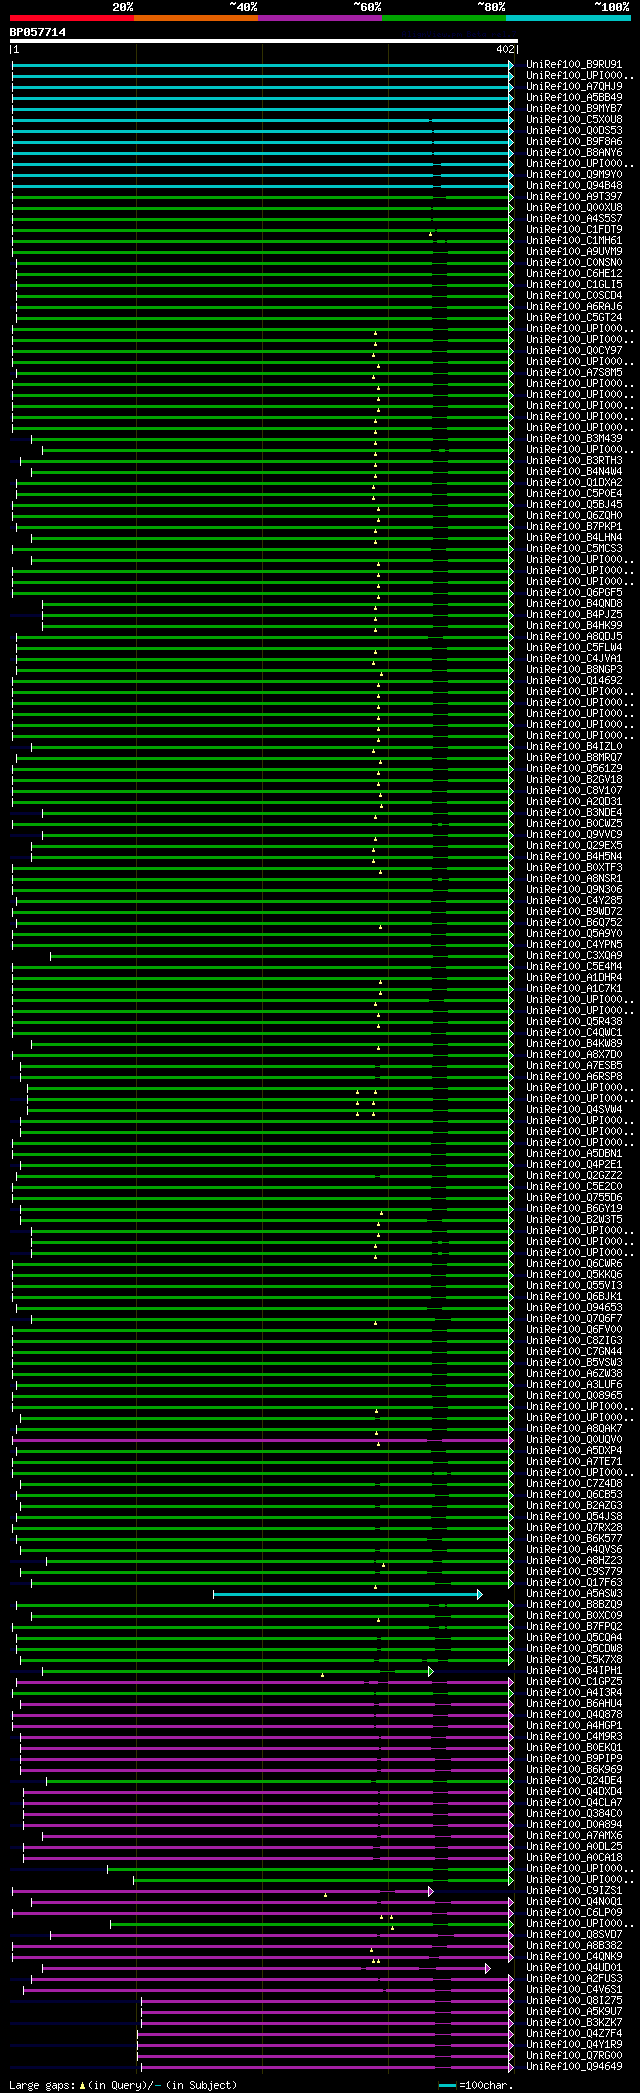Click label UniRef100_A9UVM9

[x=575, y=252]
